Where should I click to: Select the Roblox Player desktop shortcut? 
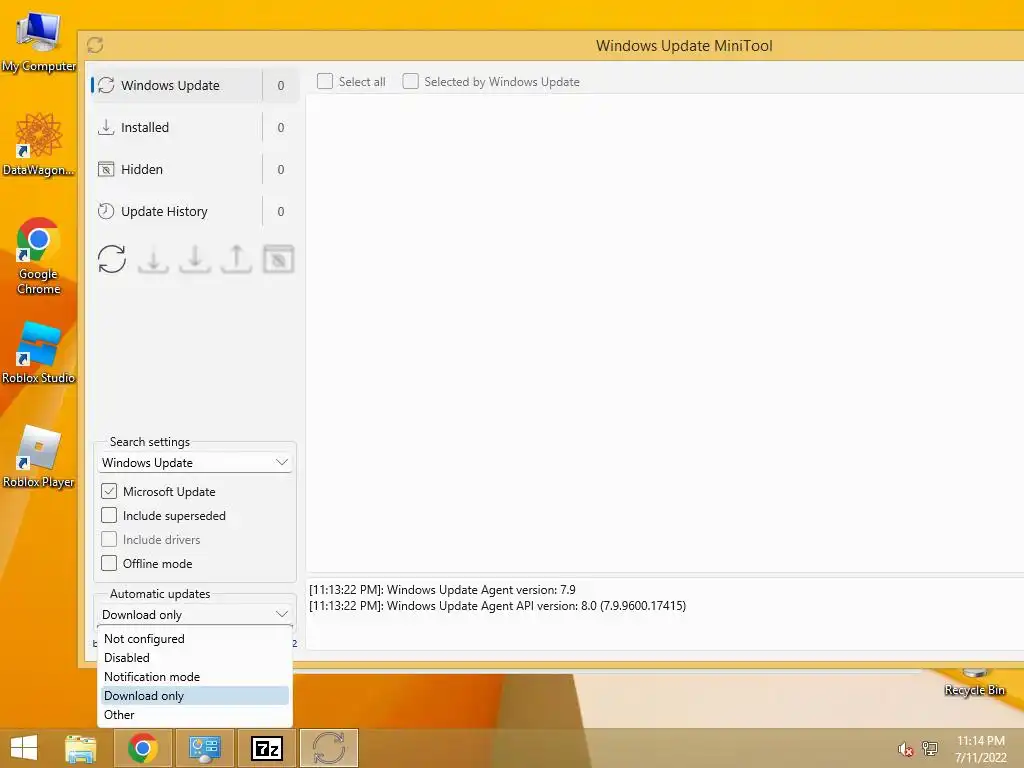pos(39,457)
